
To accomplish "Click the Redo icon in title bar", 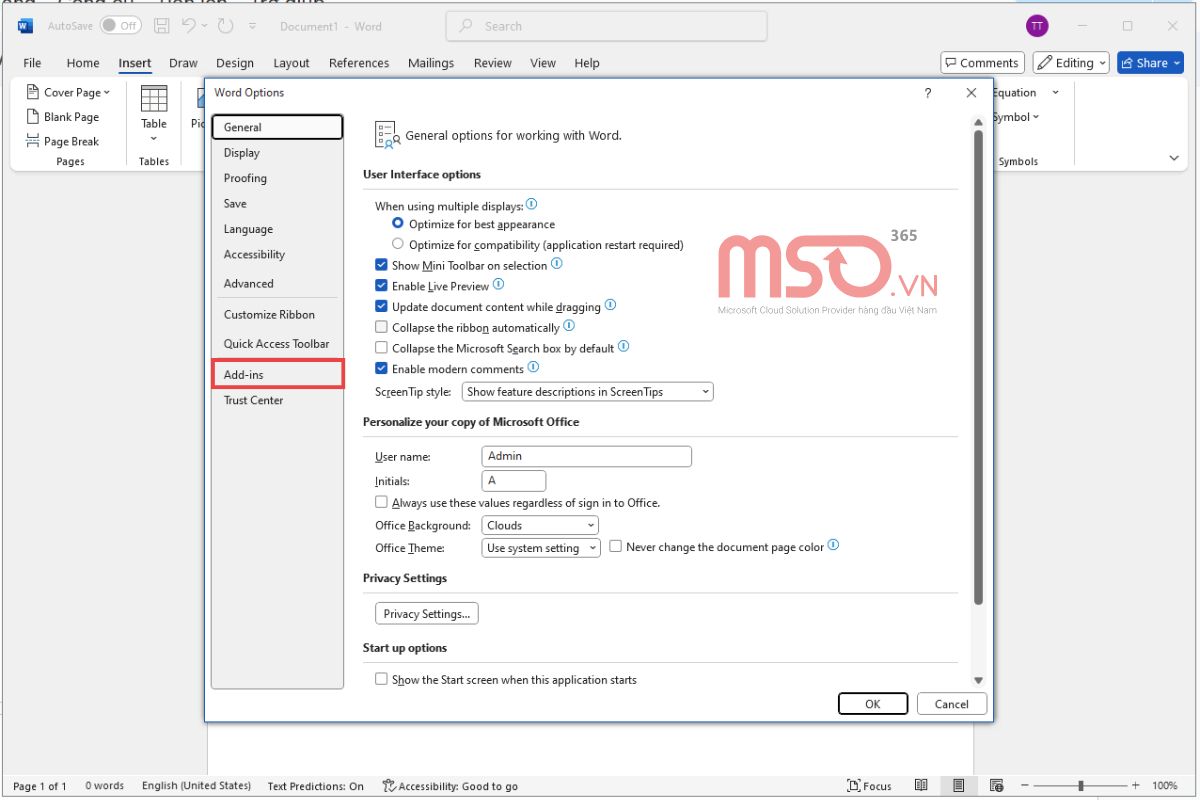I will point(226,26).
